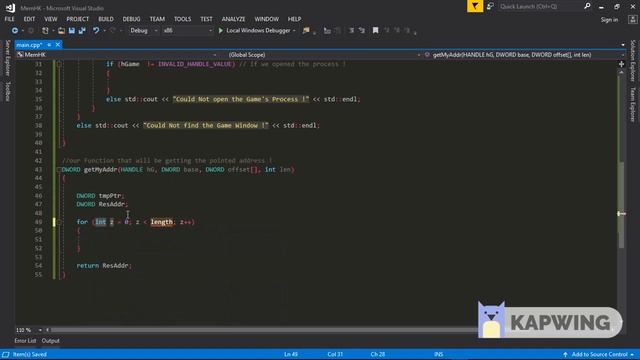Click the green Start Debugging play icon
The width and height of the screenshot is (640, 360).
[x=221, y=31]
